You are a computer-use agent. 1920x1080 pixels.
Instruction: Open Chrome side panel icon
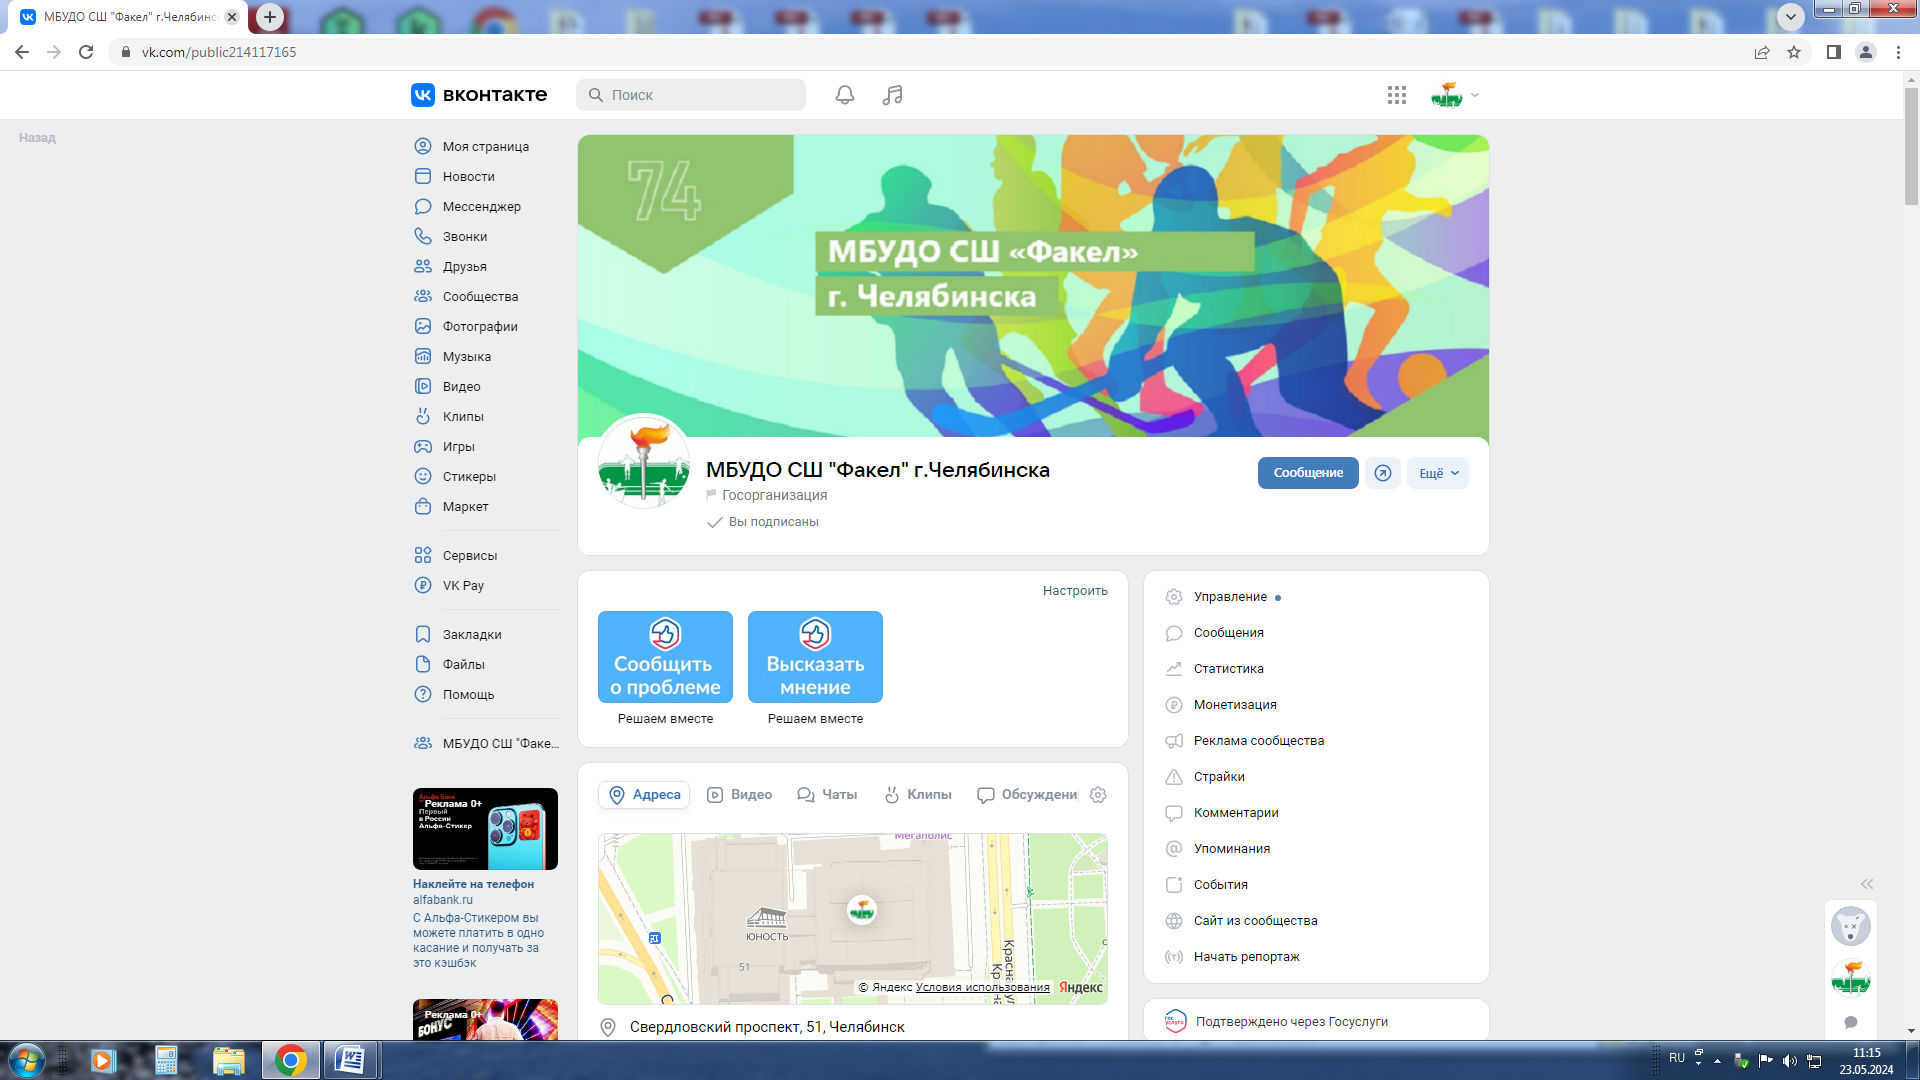(x=1834, y=52)
